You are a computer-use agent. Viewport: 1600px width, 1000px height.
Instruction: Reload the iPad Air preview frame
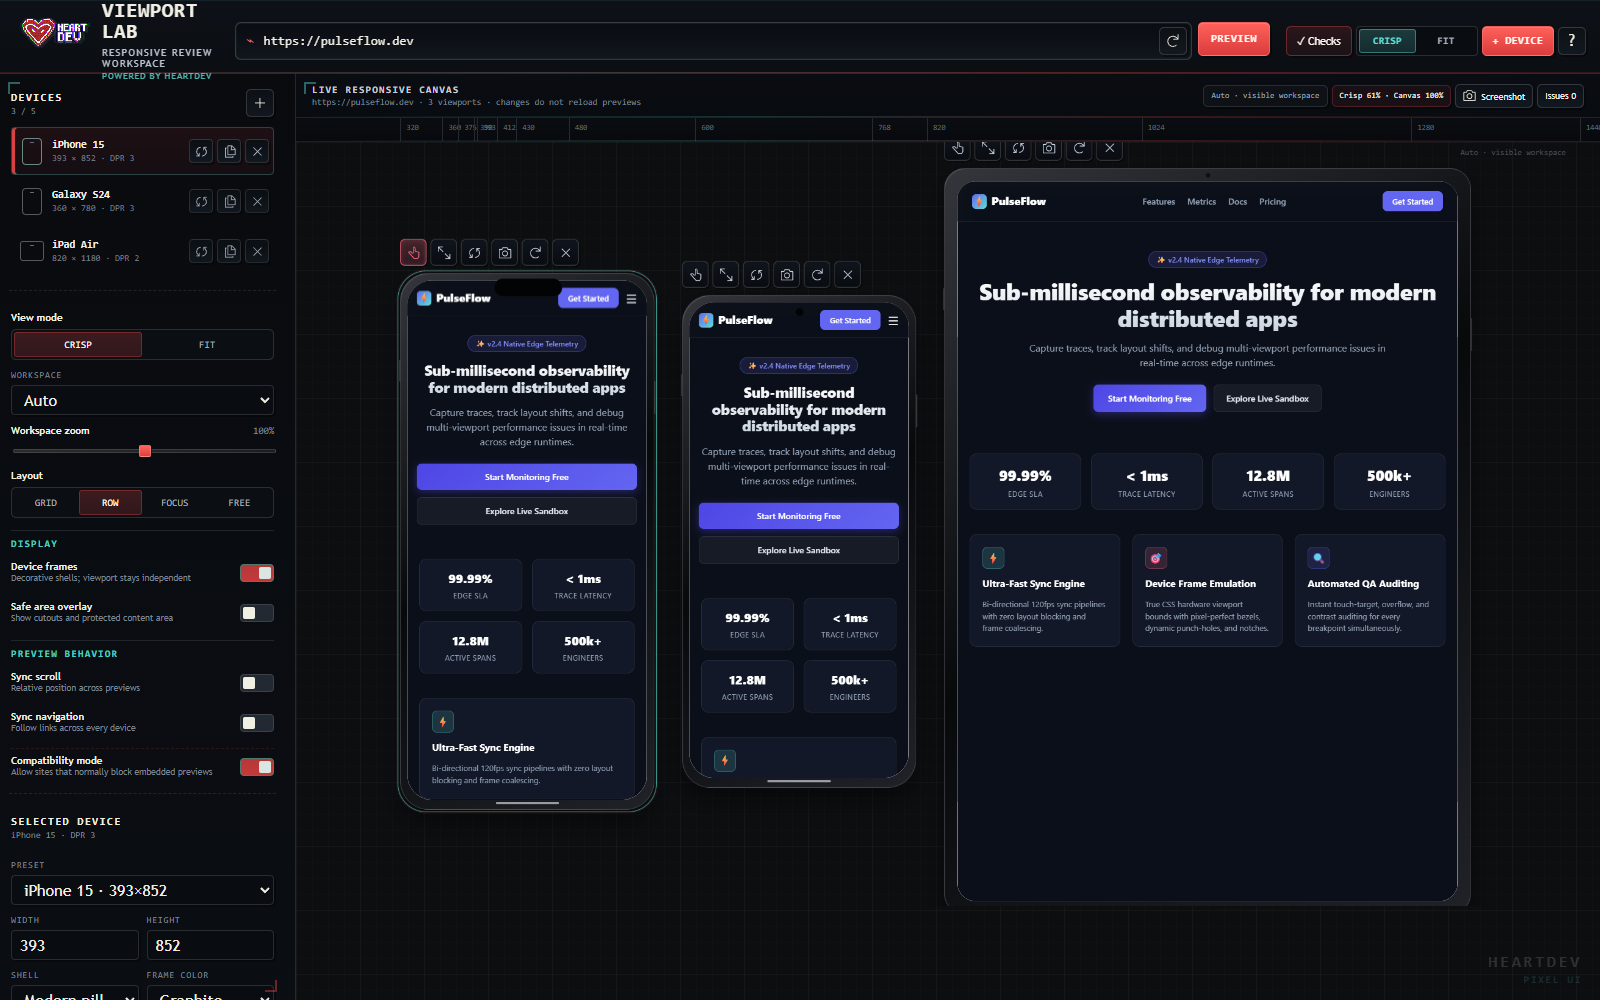click(x=1080, y=148)
